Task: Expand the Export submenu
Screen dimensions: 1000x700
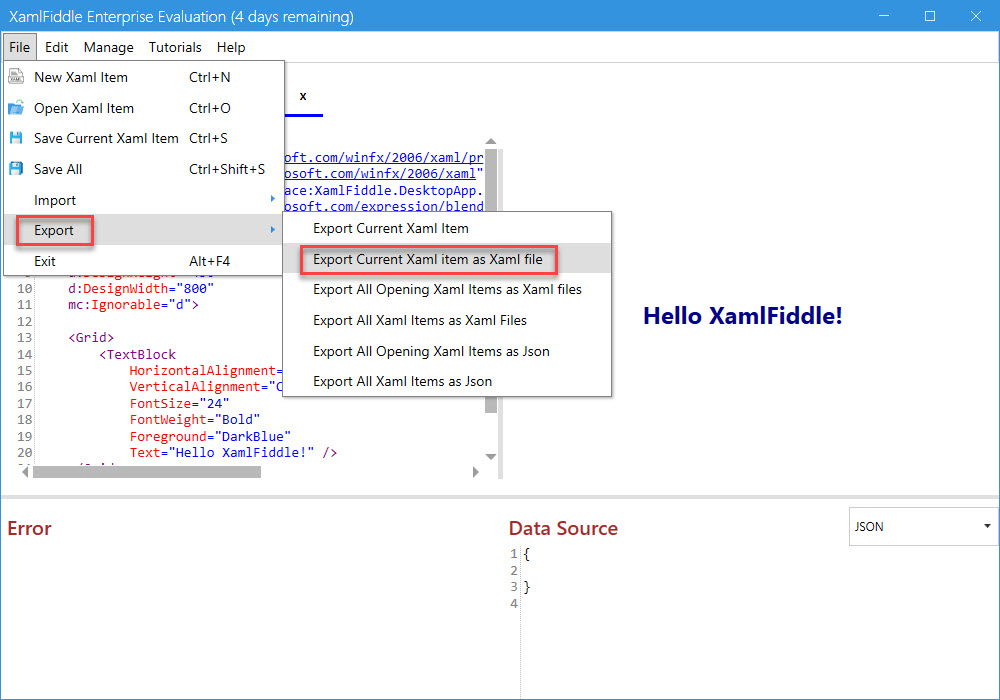Action: pos(143,230)
